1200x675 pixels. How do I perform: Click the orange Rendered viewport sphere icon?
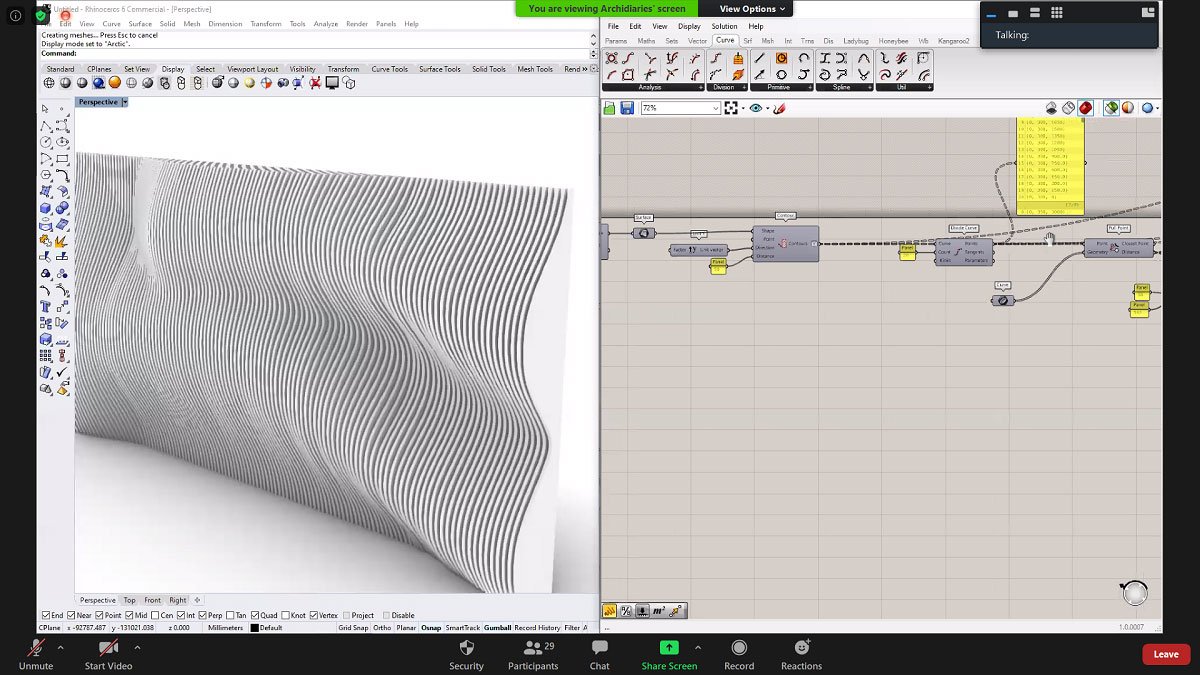coord(115,83)
